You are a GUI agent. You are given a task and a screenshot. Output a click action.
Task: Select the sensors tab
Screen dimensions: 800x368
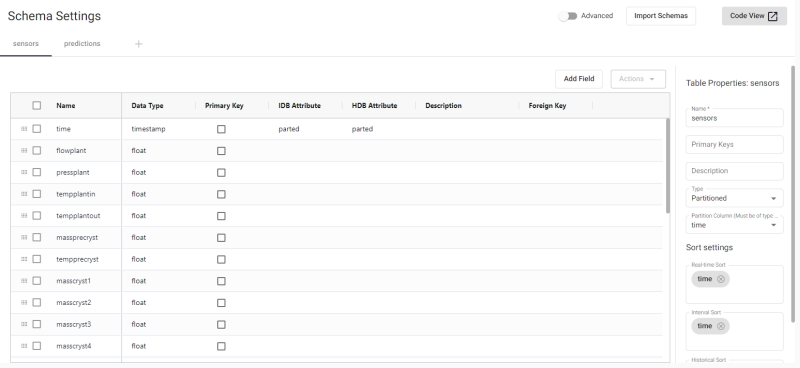(x=26, y=44)
